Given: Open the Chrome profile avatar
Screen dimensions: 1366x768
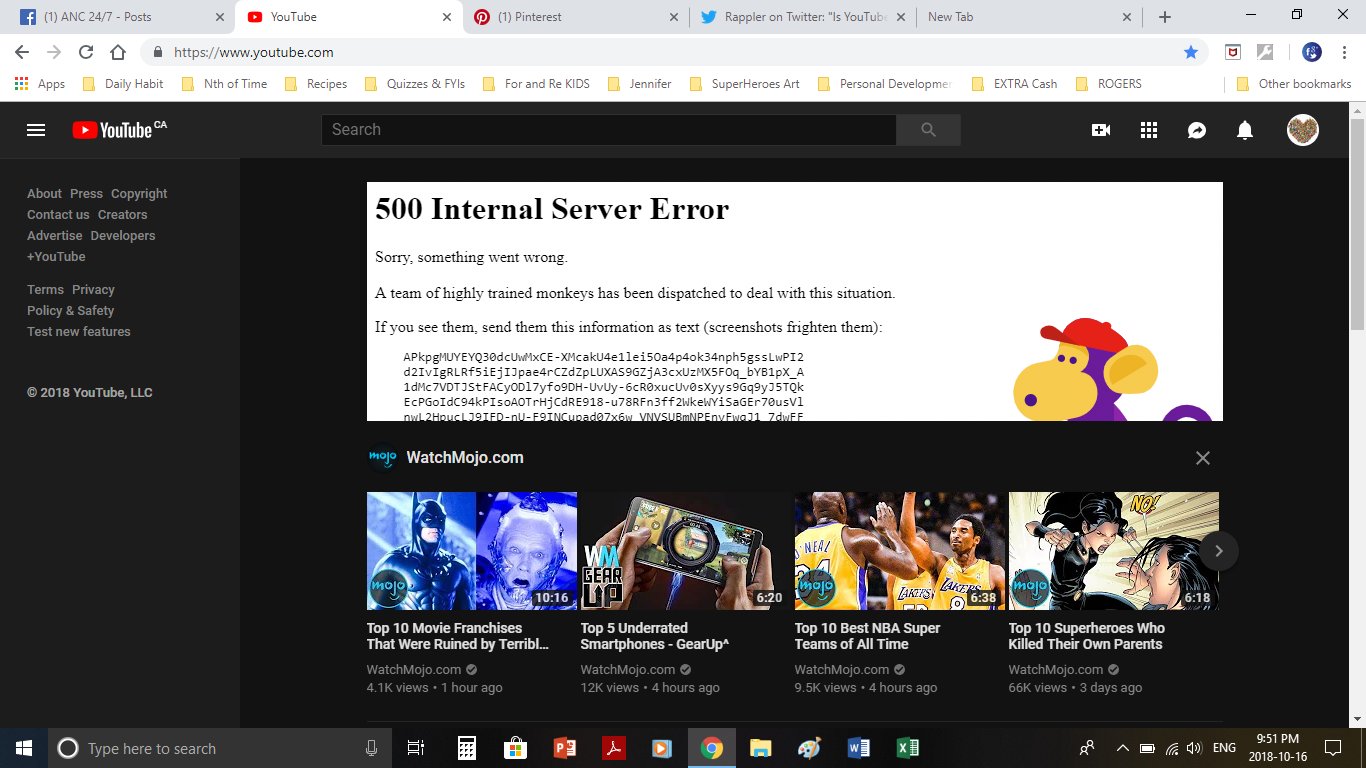Looking at the screenshot, I should tap(1312, 52).
